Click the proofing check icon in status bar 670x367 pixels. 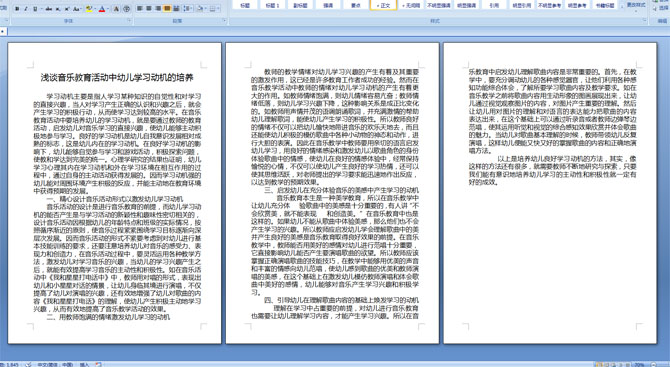pos(28,364)
